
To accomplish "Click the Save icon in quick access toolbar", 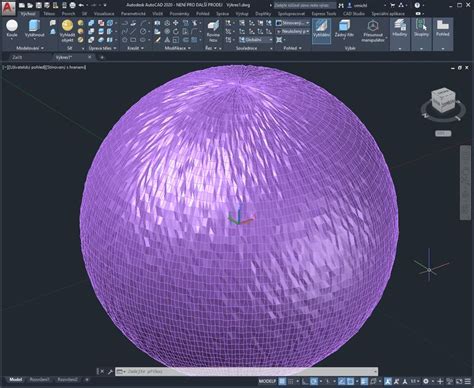I will (x=39, y=5).
